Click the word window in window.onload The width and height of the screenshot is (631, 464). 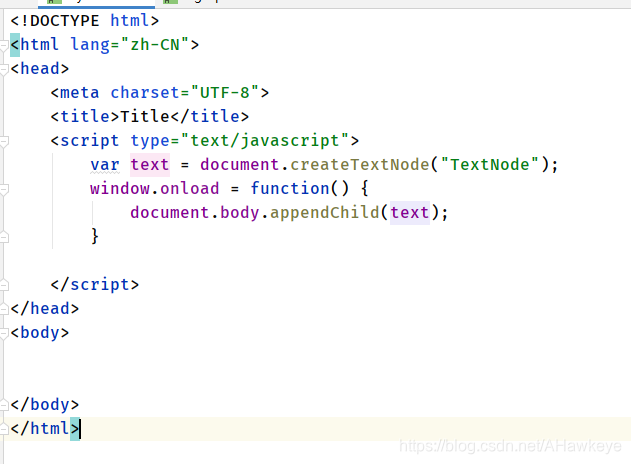pos(120,189)
